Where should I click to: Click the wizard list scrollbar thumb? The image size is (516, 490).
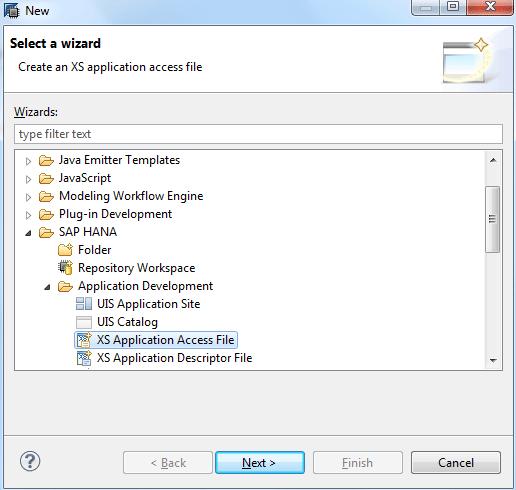[493, 219]
